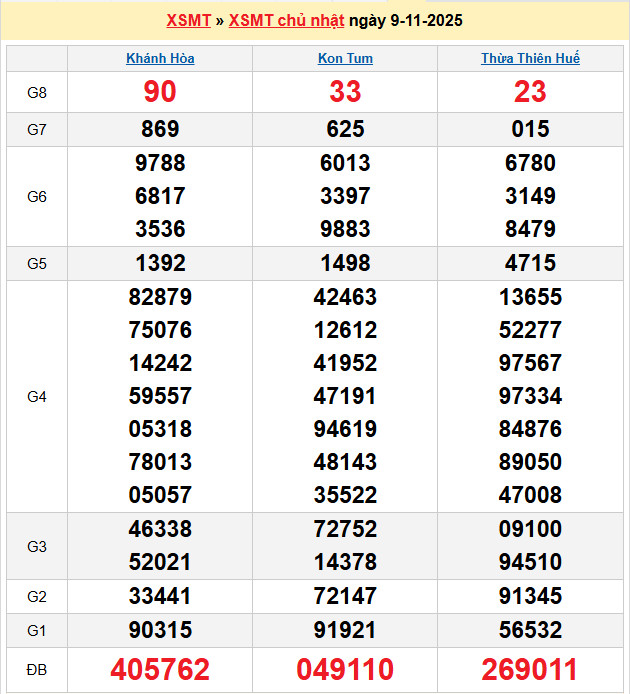Click the G3 number 46338
The image size is (630, 694).
click(160, 529)
